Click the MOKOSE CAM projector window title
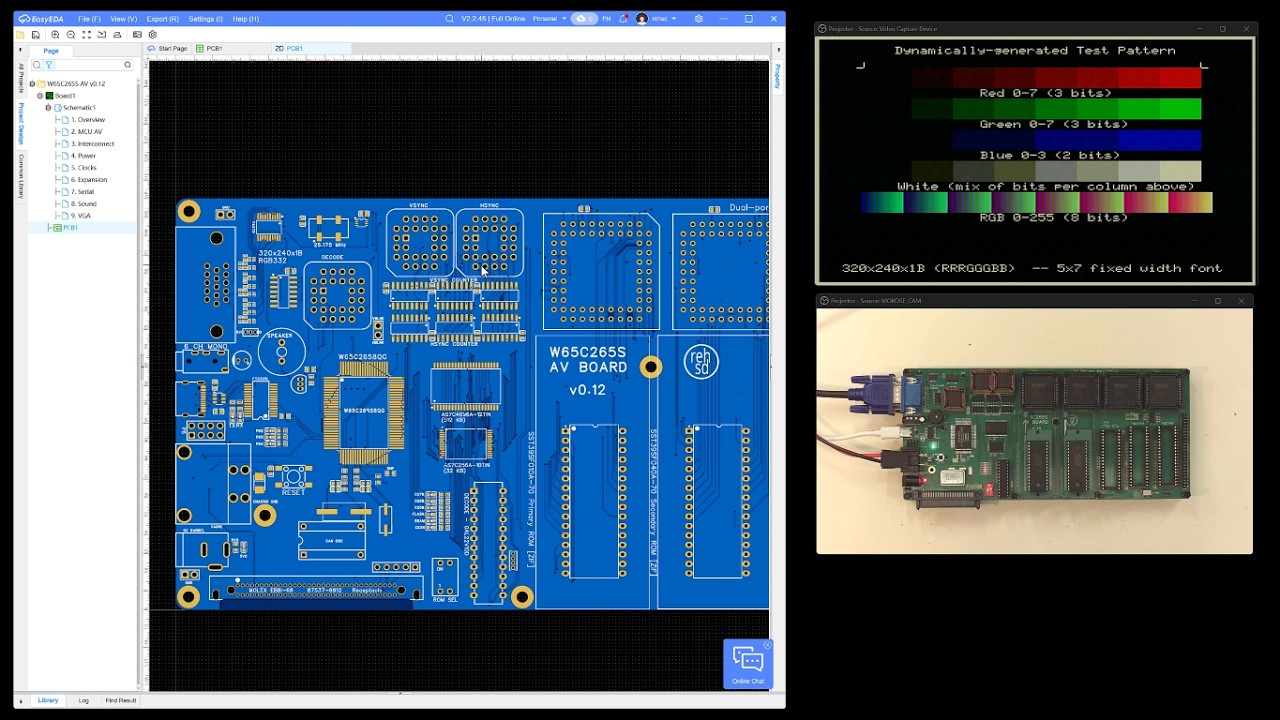This screenshot has width=1280, height=720. pos(876,301)
